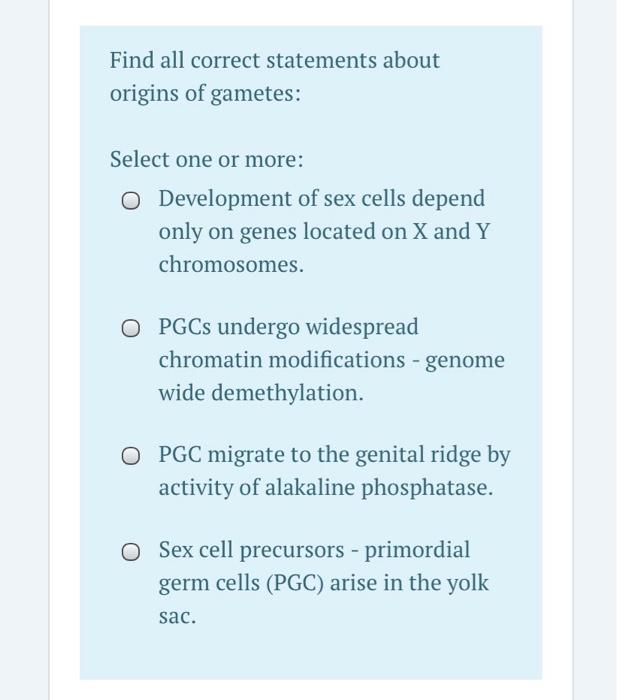Click the 'Sex cell precursors - primordial' label

[314, 550]
